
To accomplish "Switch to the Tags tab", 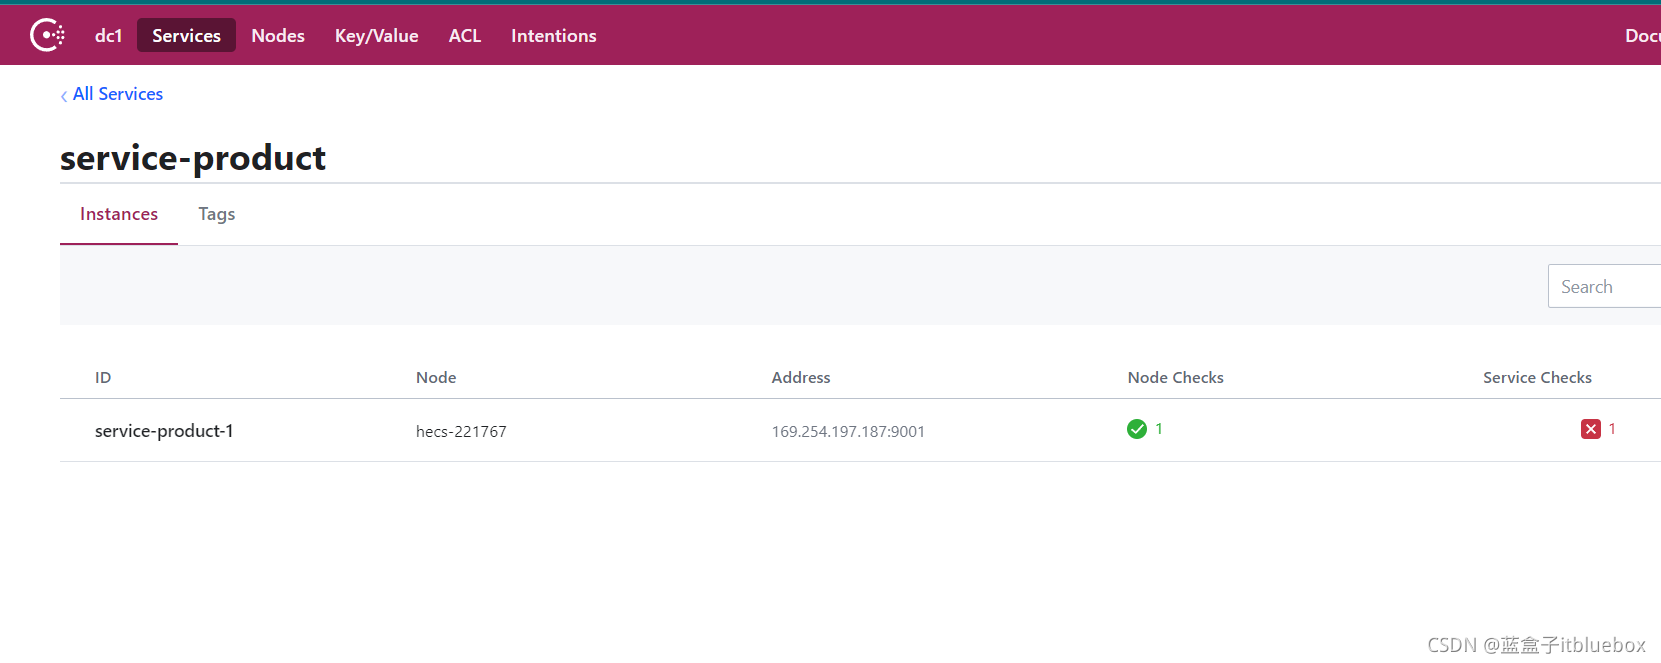I will (216, 214).
